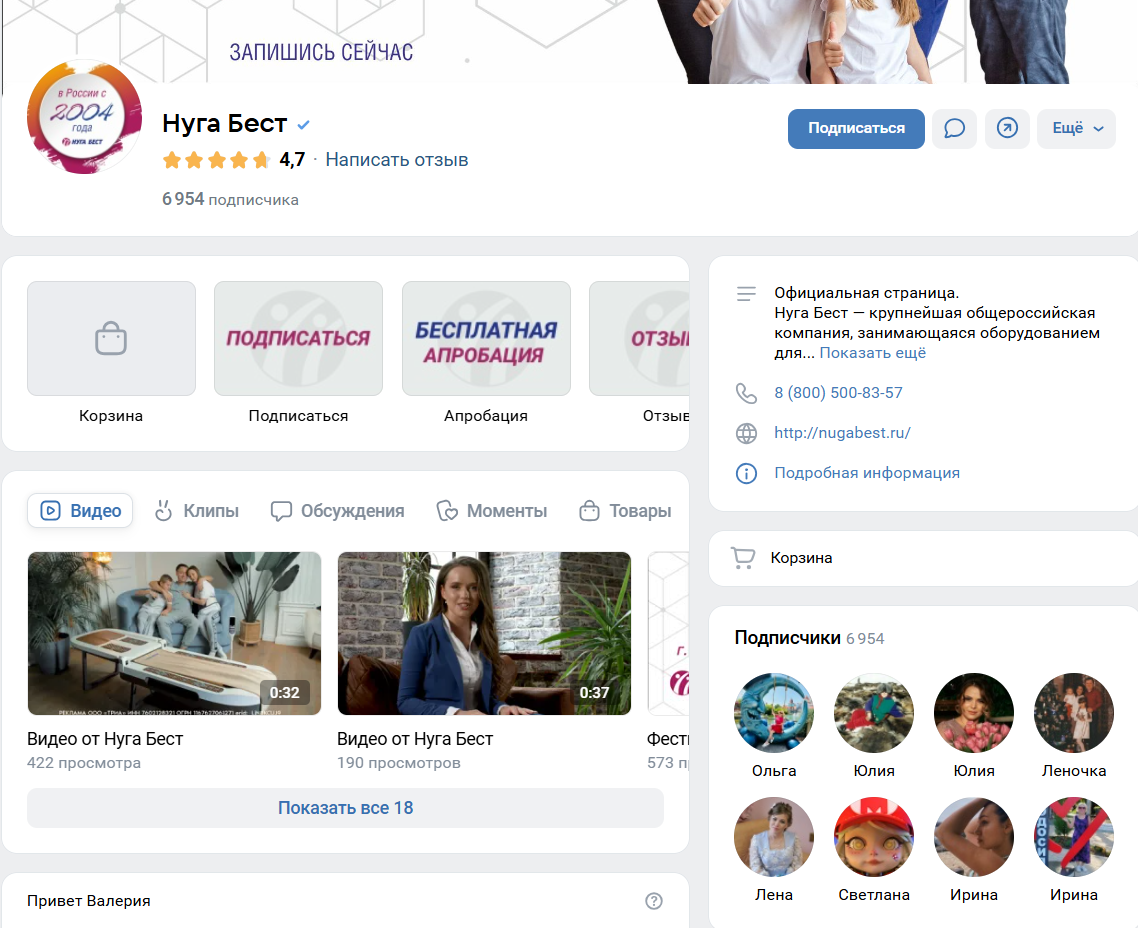
Task: Click the Клипы hand icon
Action: [x=163, y=511]
